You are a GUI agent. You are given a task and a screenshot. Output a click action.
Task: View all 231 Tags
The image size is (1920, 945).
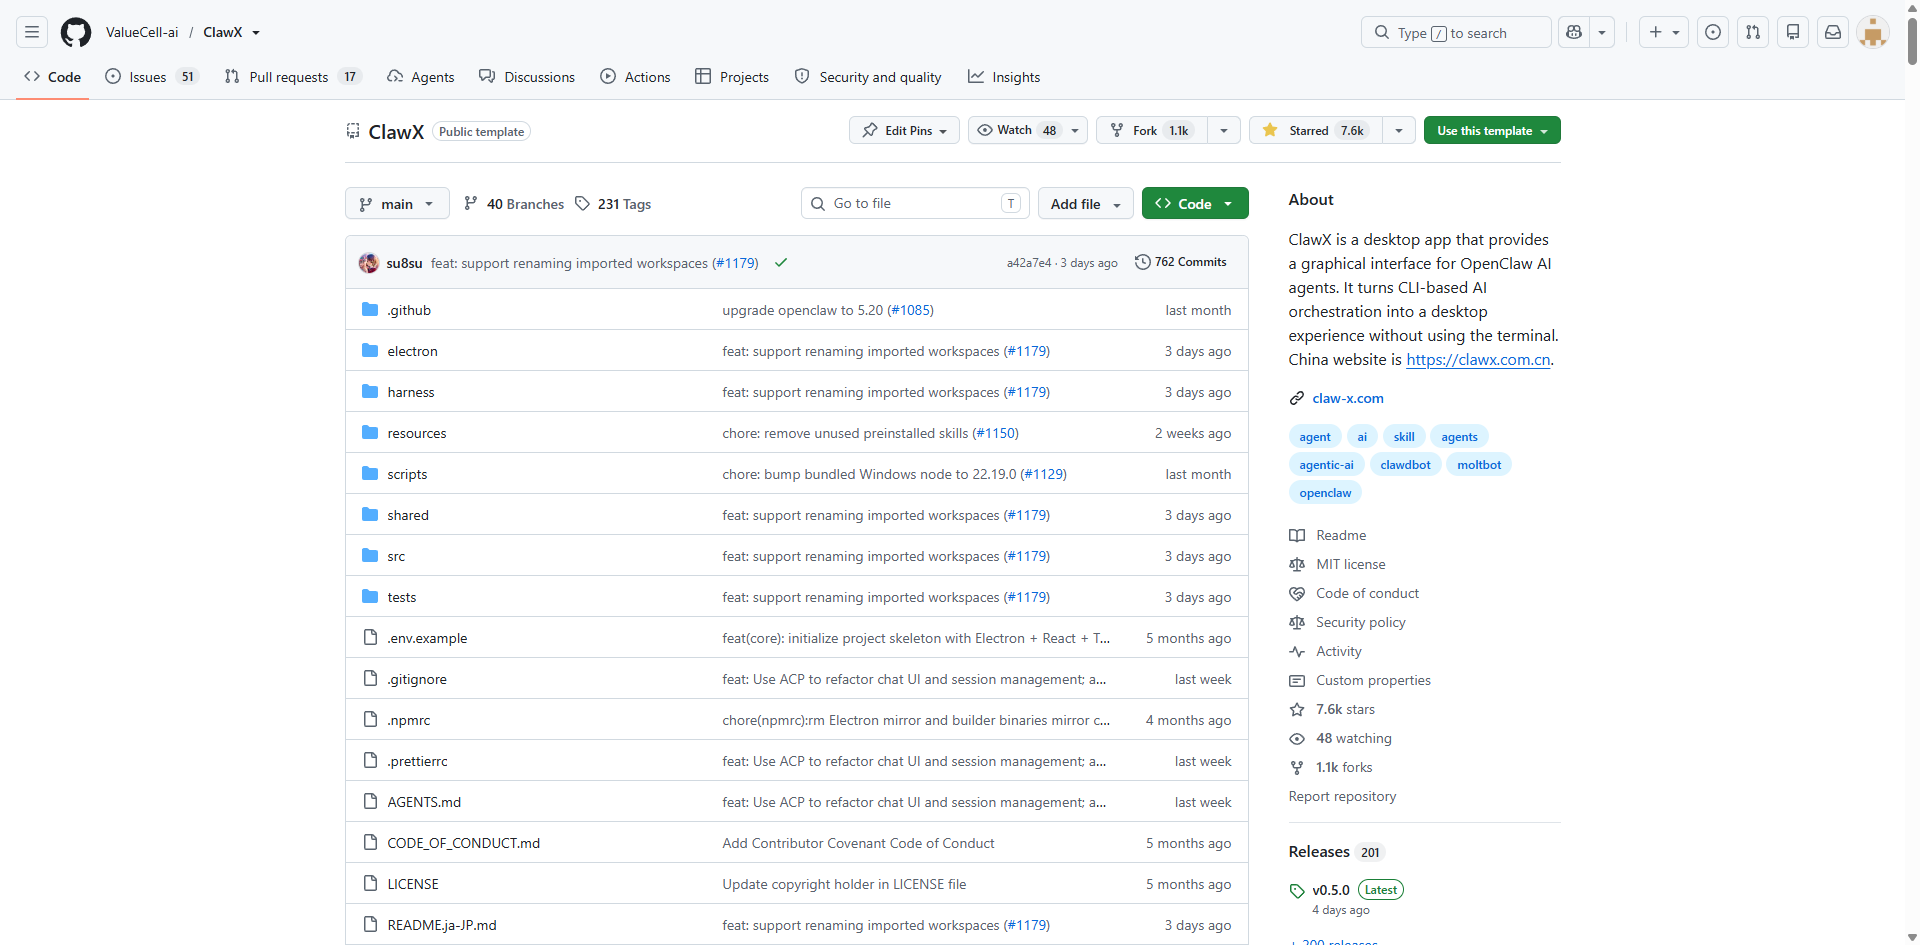(613, 204)
